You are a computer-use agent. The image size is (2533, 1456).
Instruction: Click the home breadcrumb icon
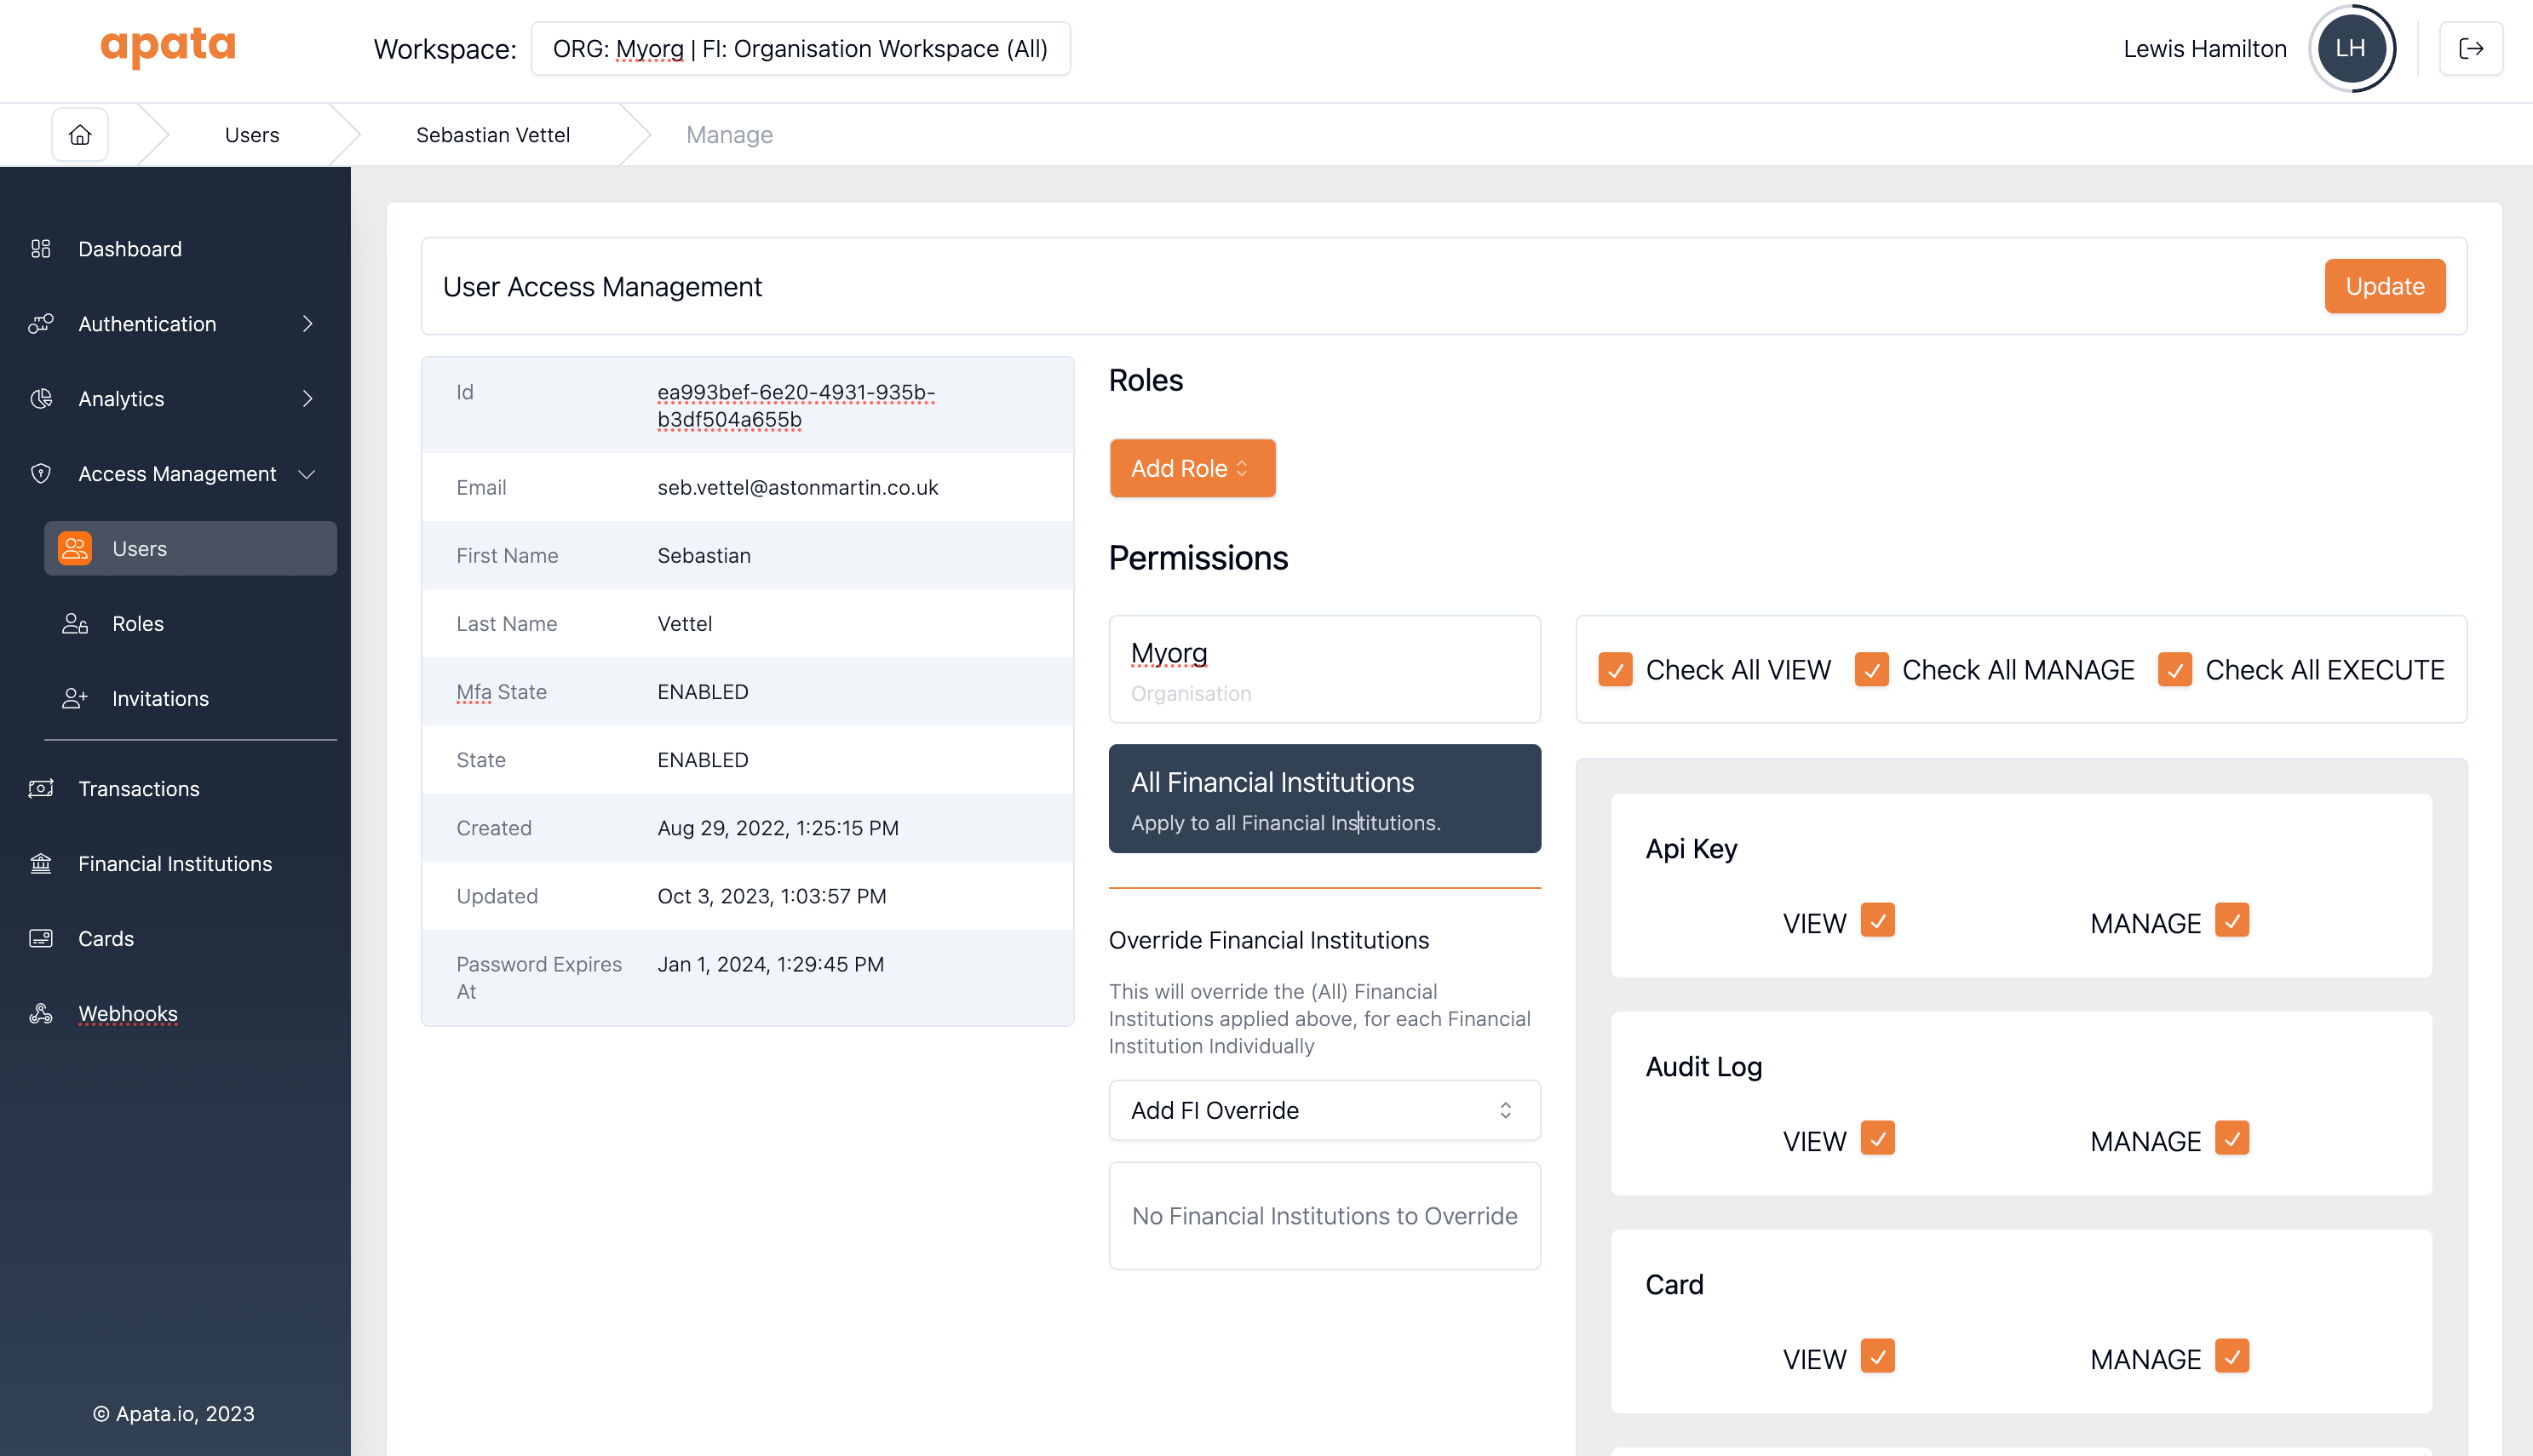tap(80, 134)
